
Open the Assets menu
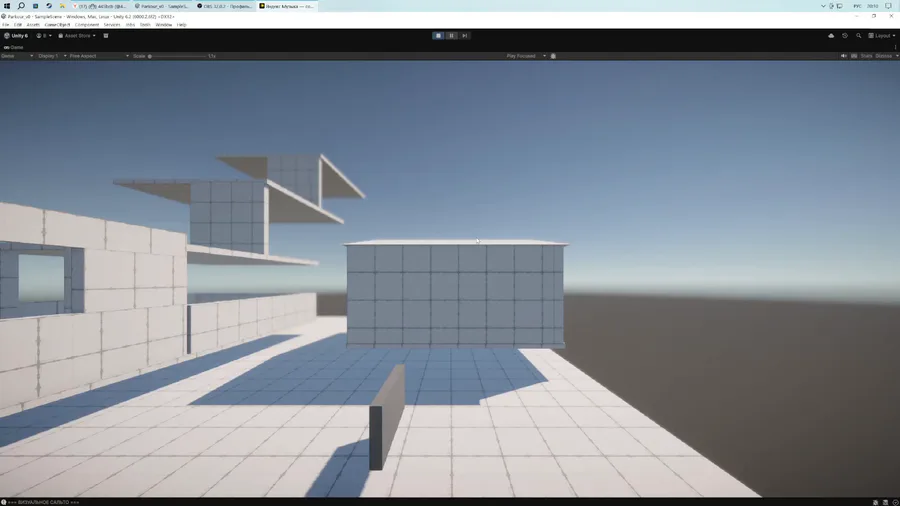[x=33, y=25]
